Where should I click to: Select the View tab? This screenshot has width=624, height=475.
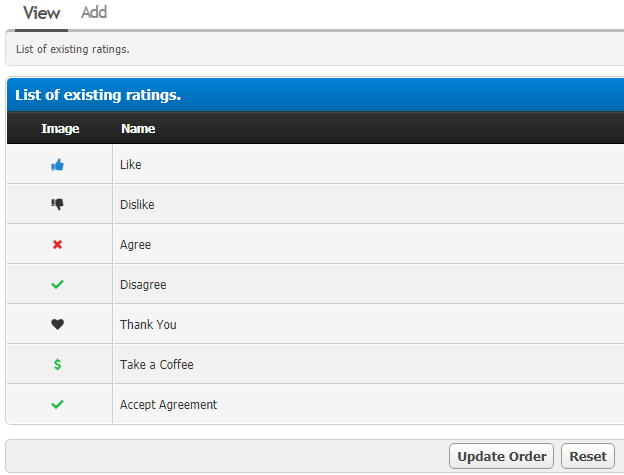(x=41, y=13)
